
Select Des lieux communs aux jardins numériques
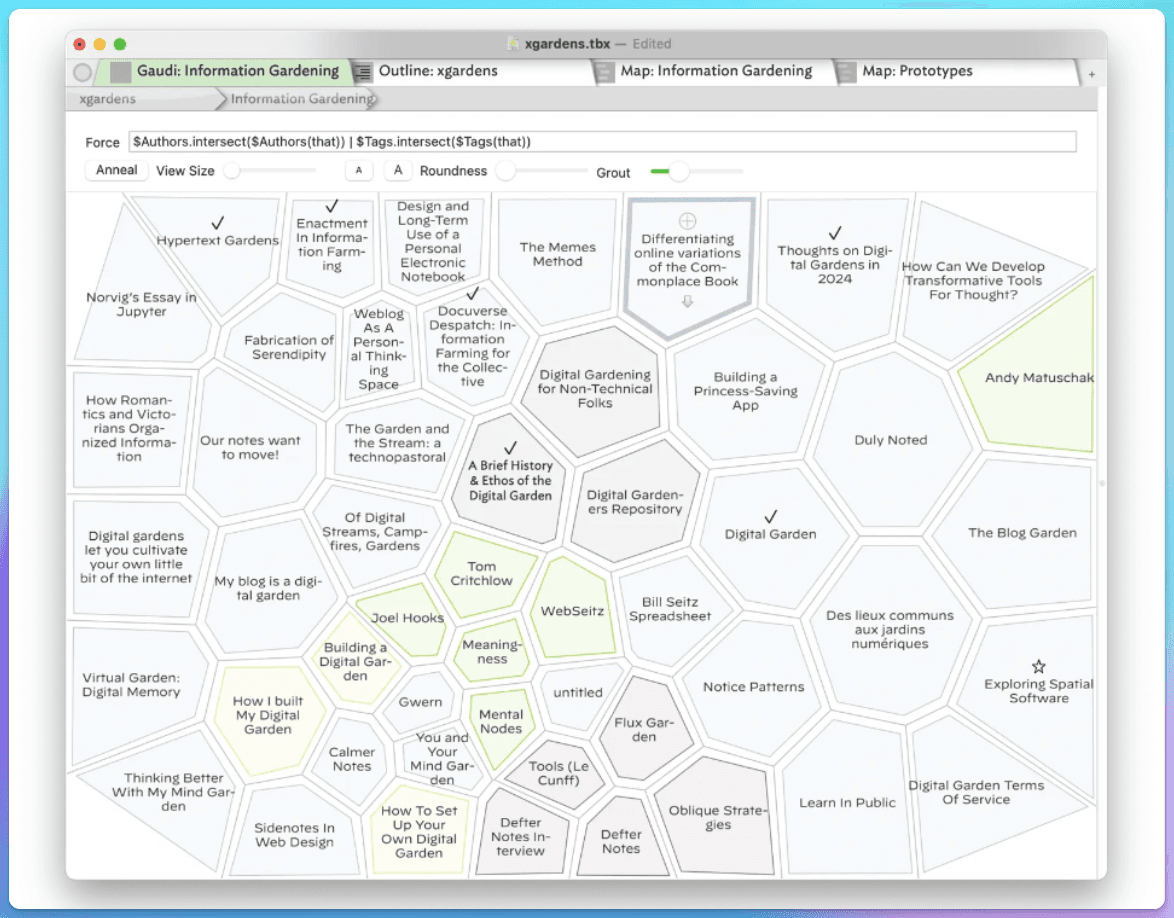click(x=889, y=629)
